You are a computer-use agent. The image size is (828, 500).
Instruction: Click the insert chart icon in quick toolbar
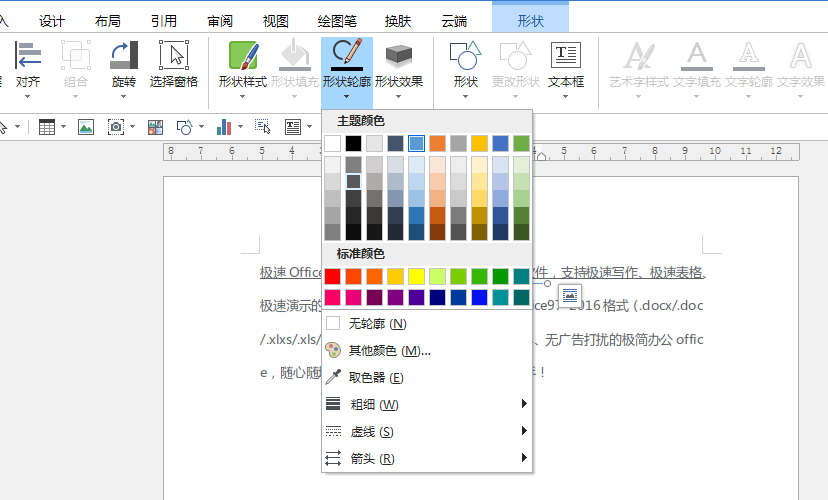tap(224, 127)
